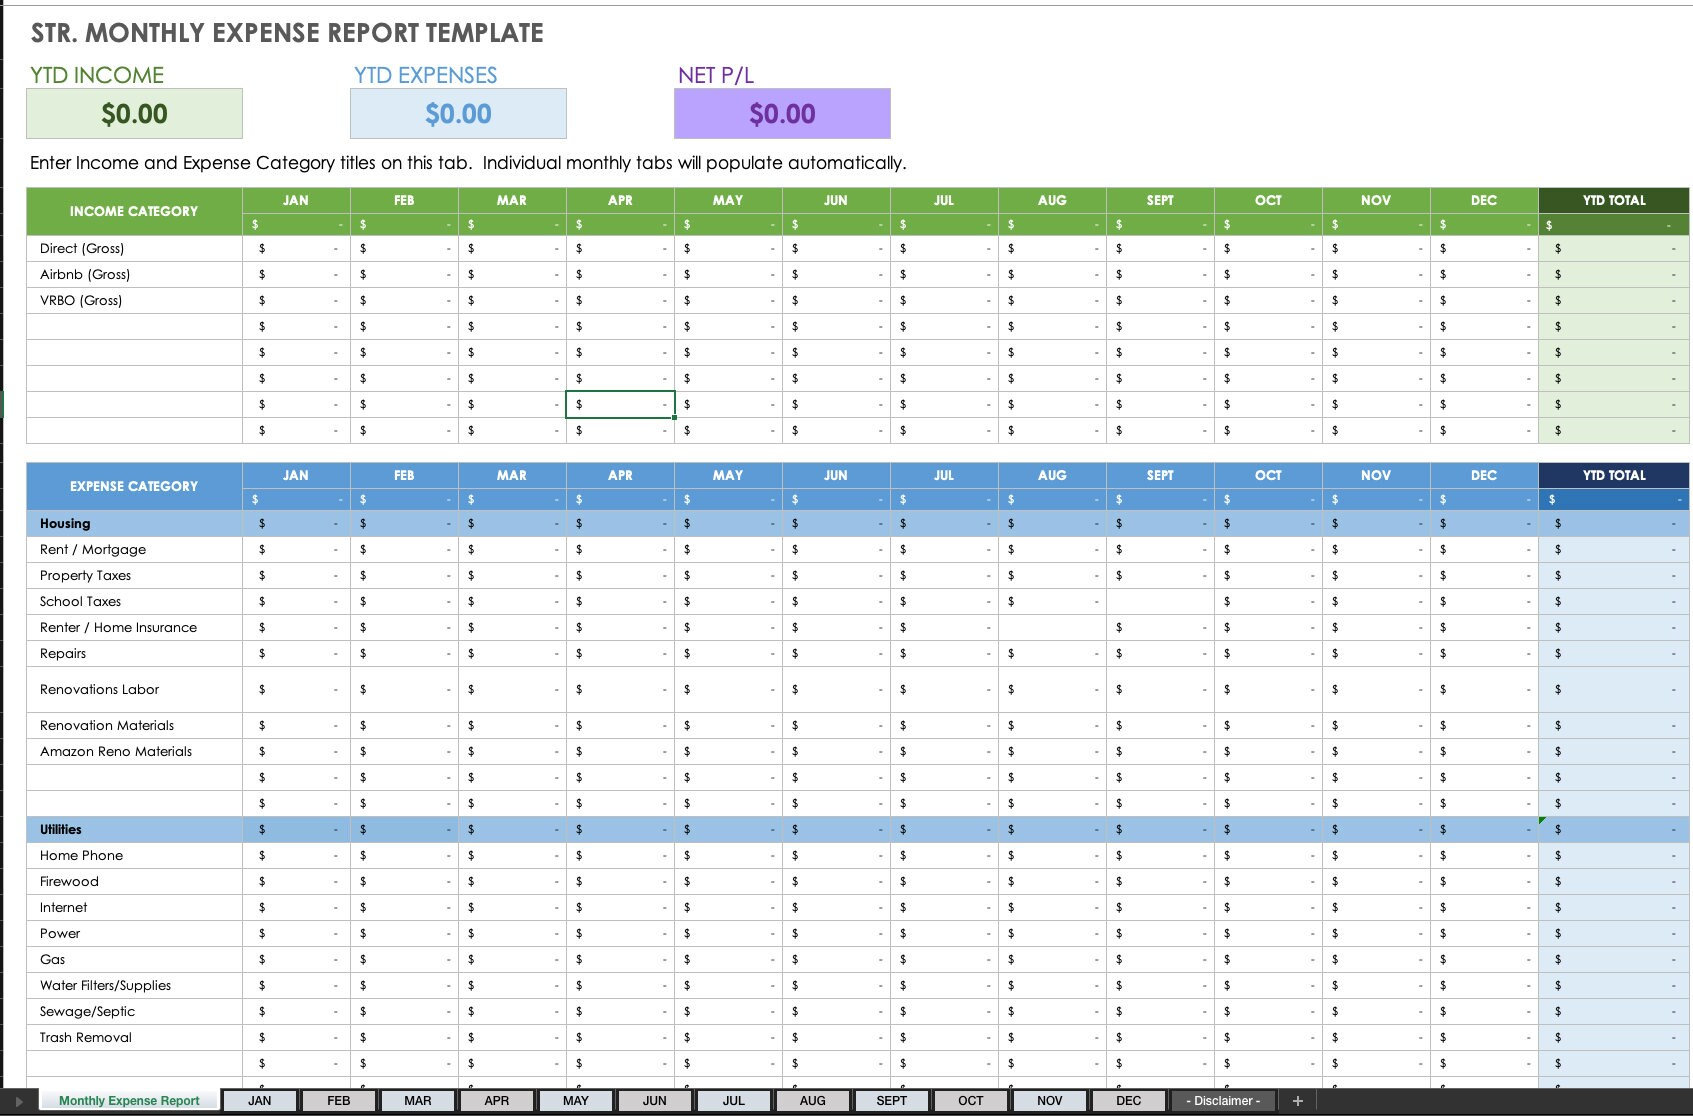This screenshot has height=1116, width=1693.
Task: View the Disclaimer tab
Action: point(1225,1099)
